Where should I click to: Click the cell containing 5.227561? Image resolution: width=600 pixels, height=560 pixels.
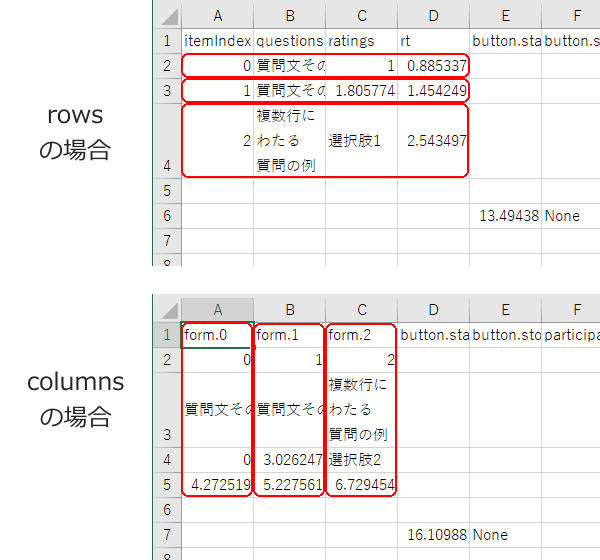pos(290,485)
